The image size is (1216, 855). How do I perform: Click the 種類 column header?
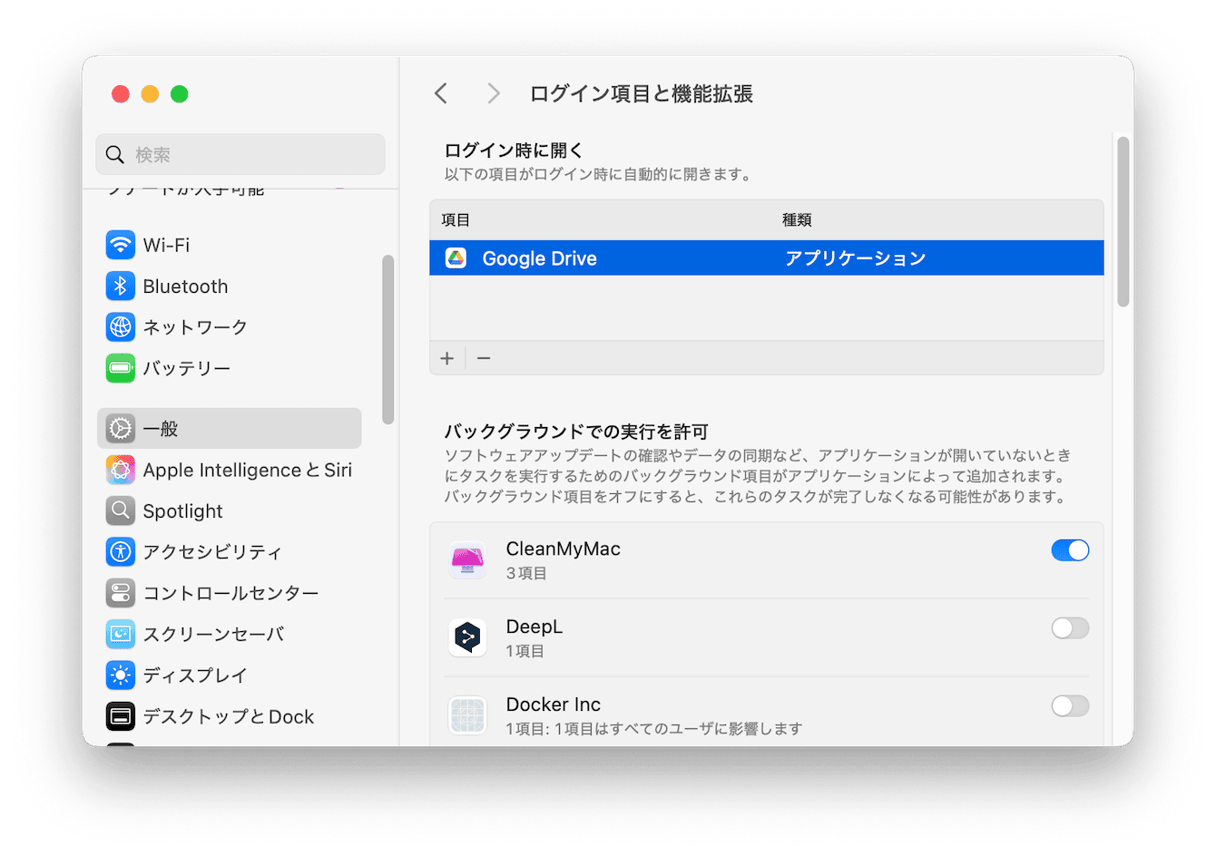(x=797, y=220)
